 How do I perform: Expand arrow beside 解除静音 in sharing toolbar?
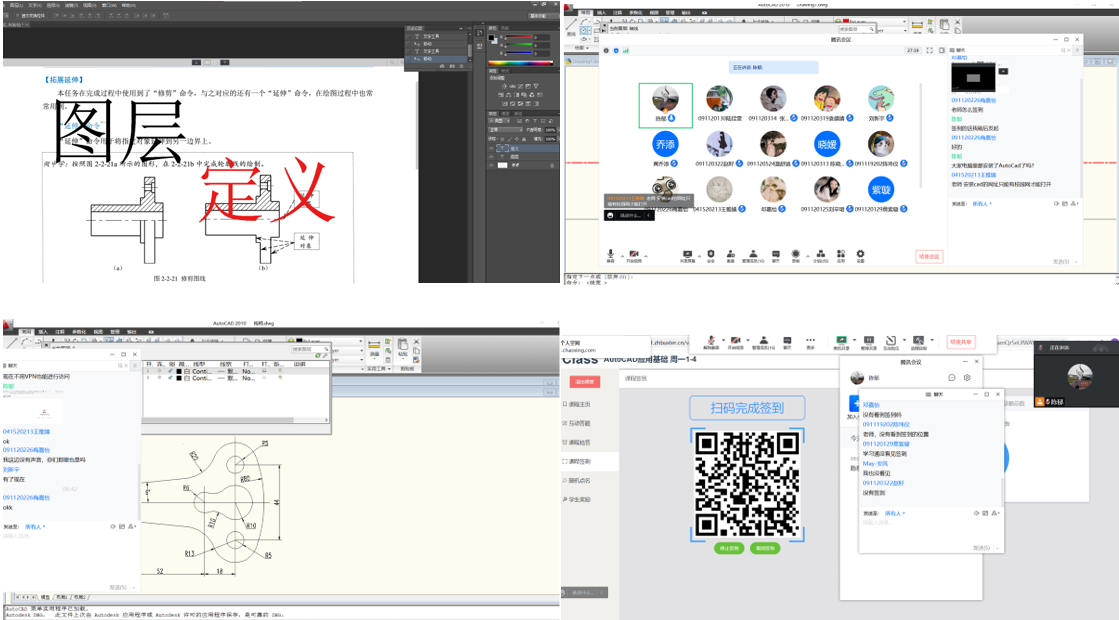point(723,340)
